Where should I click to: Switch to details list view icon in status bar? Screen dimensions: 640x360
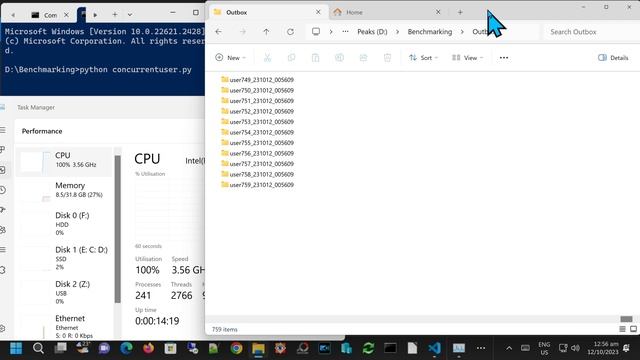tap(622, 329)
